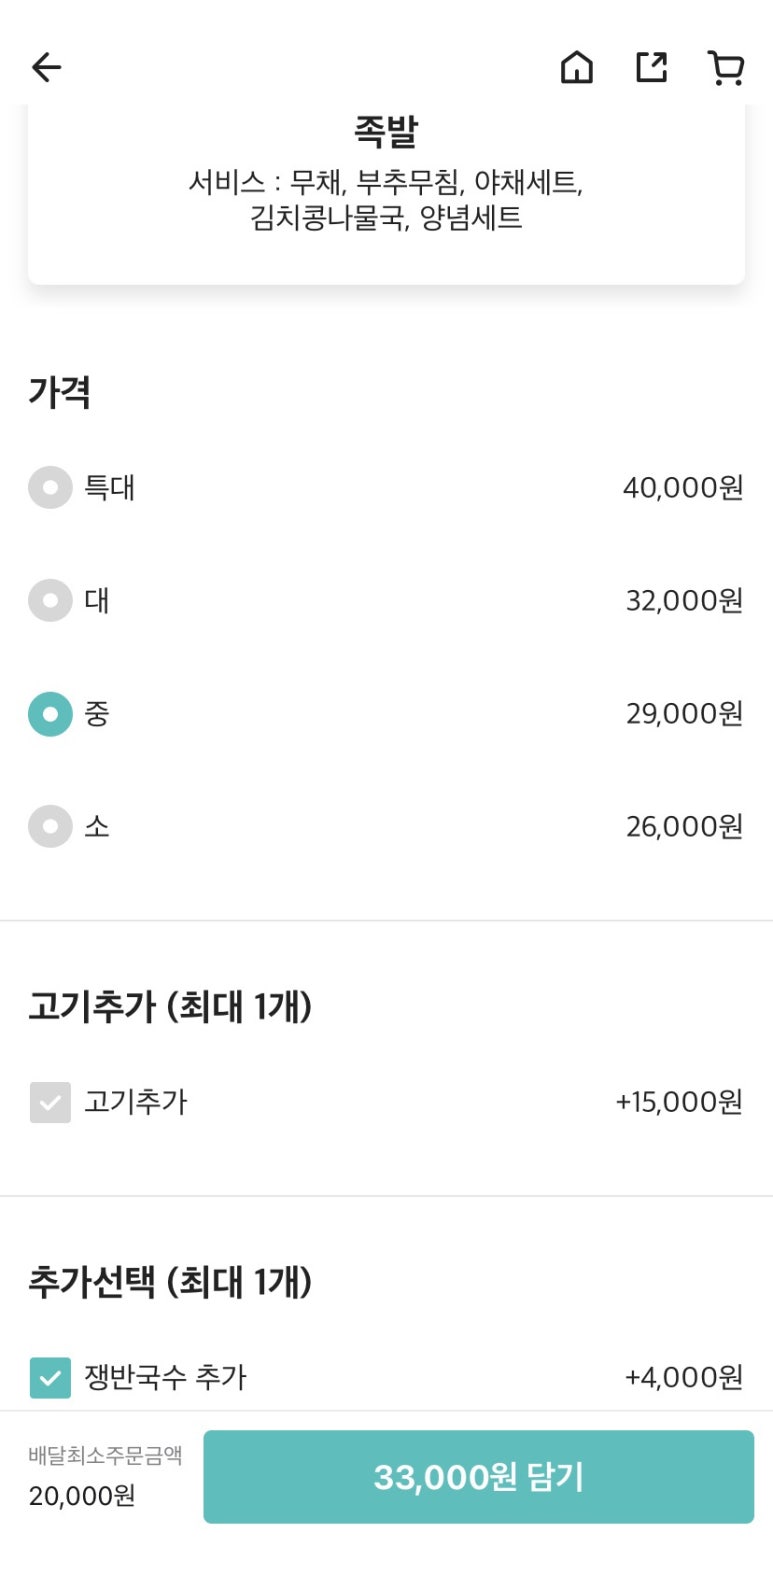This screenshot has height=1575, width=773.
Task: Check the 고기추가 checkbox
Action: 50,1102
